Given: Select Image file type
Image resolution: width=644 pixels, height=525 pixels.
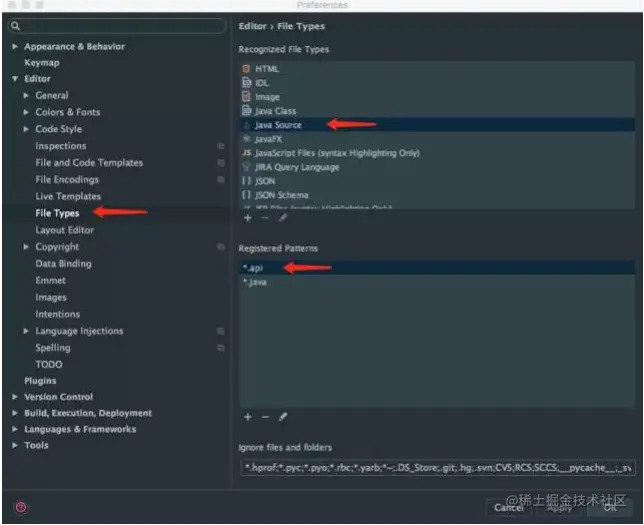Looking at the screenshot, I should 437,97.
